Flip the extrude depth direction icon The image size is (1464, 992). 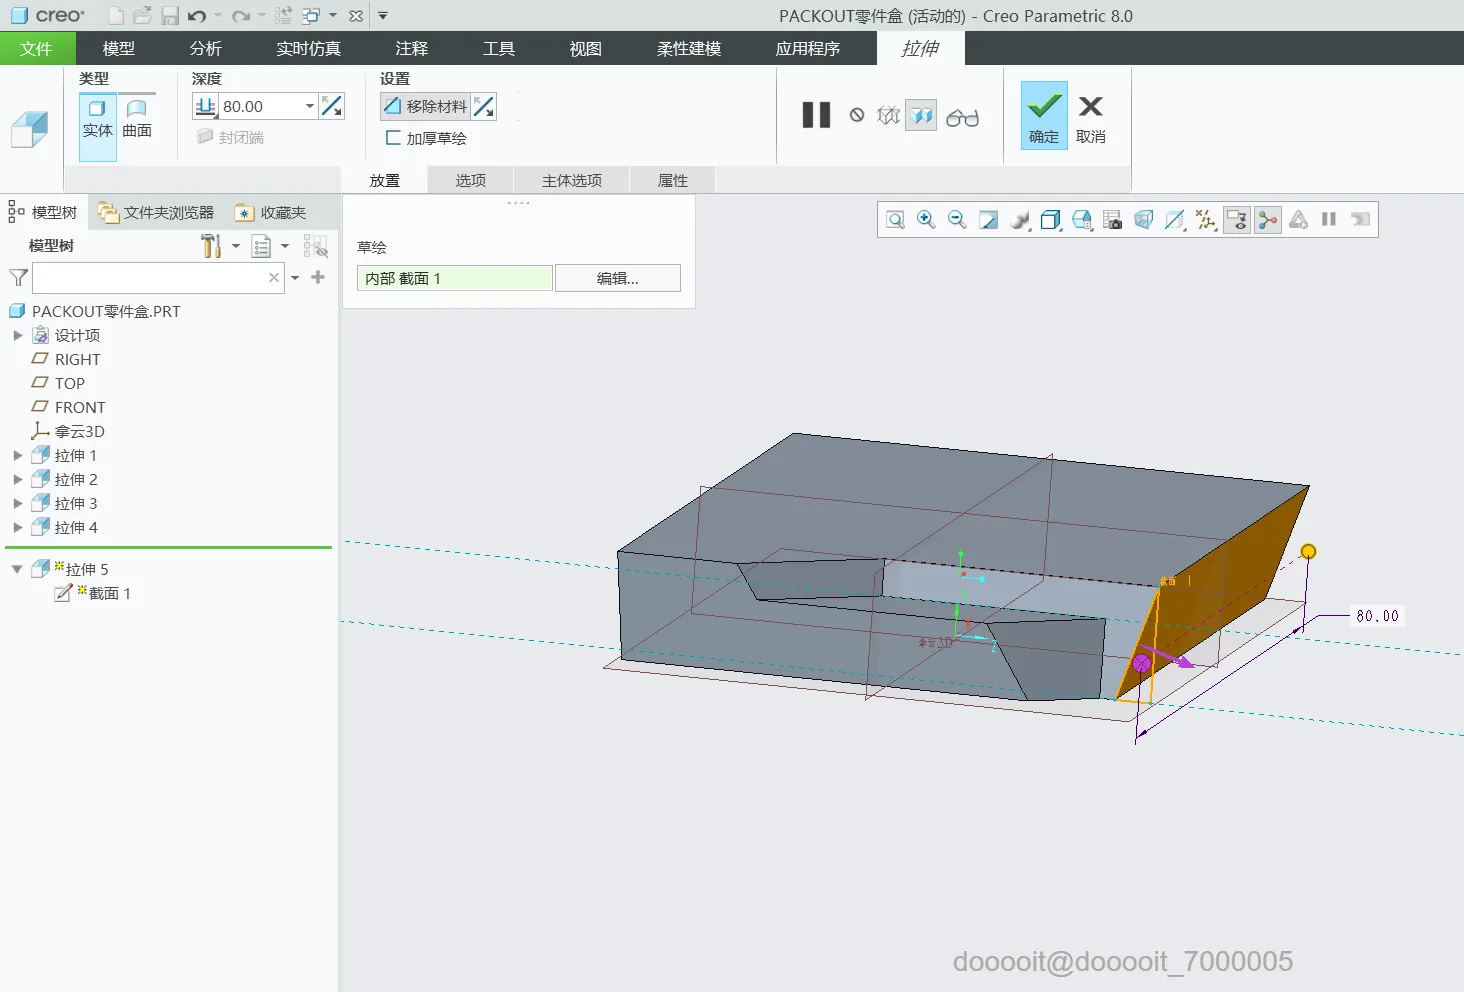pos(332,106)
